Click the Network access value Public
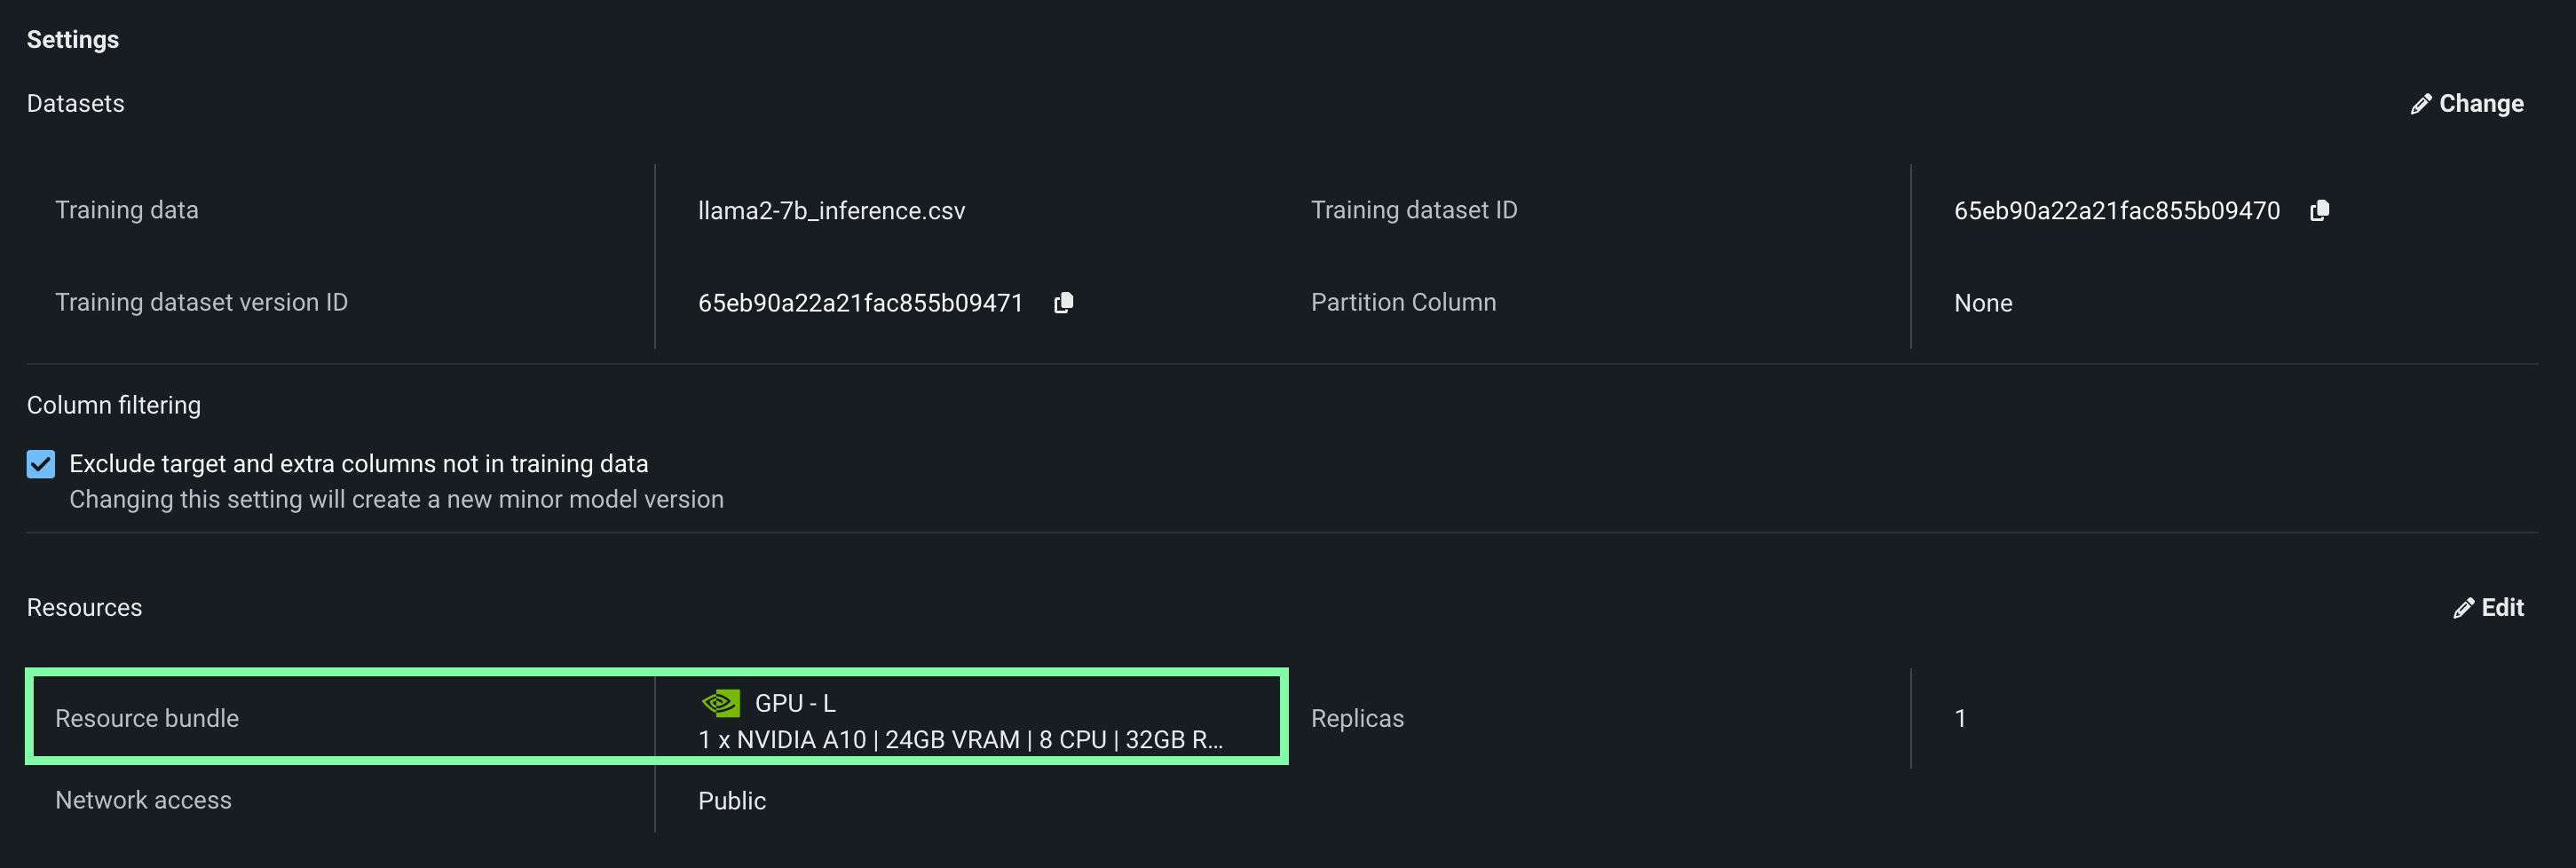This screenshot has width=2576, height=868. [731, 801]
